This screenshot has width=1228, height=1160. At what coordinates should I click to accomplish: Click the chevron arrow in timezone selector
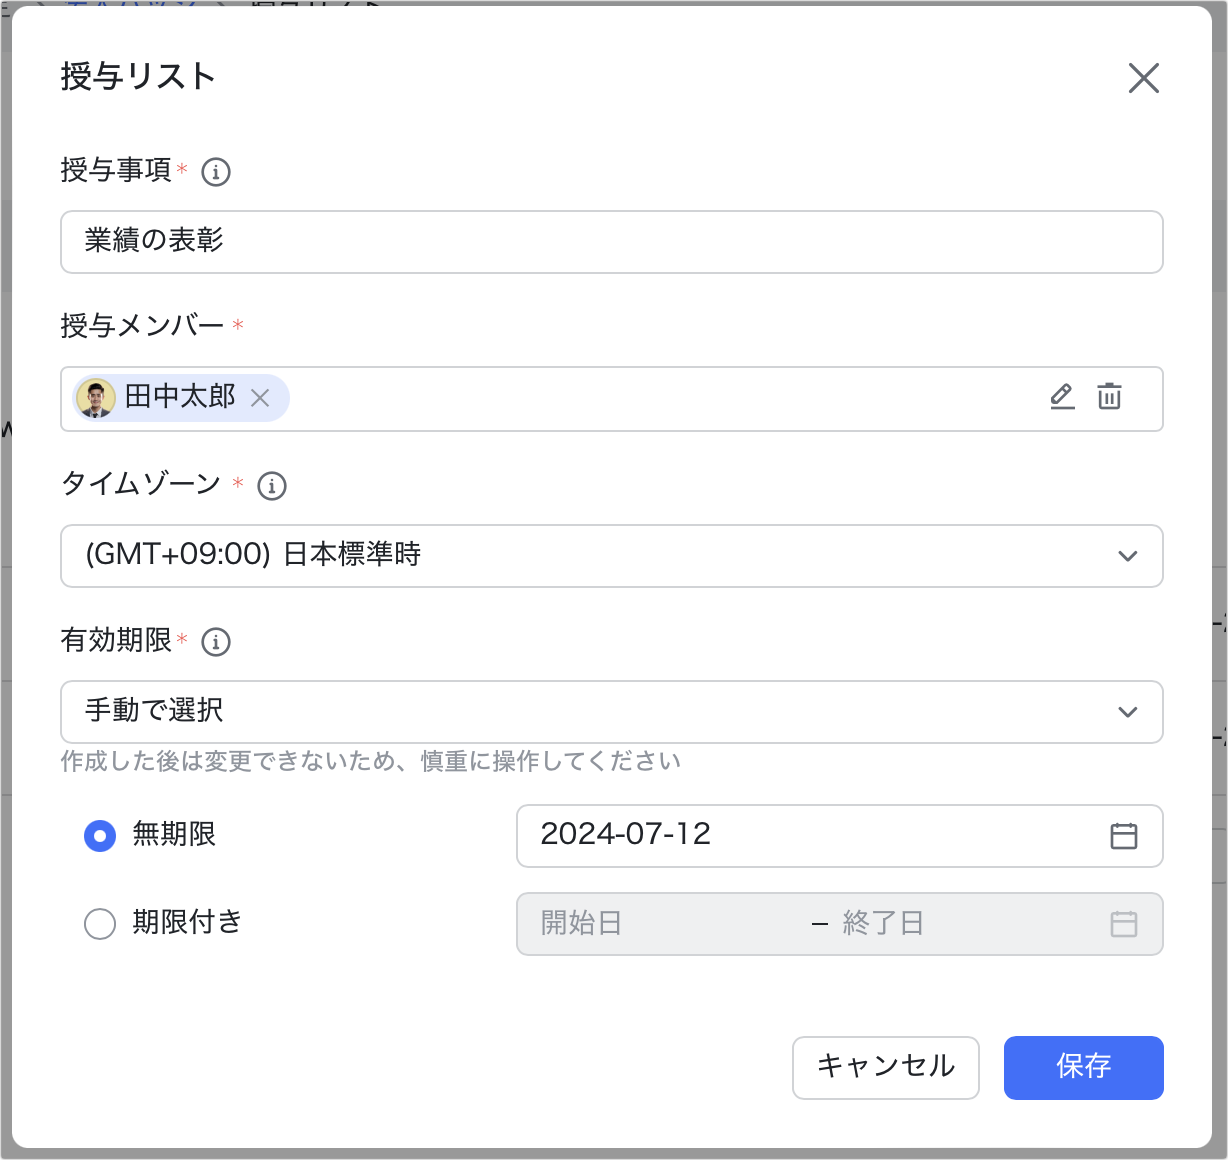pyautogui.click(x=1128, y=556)
